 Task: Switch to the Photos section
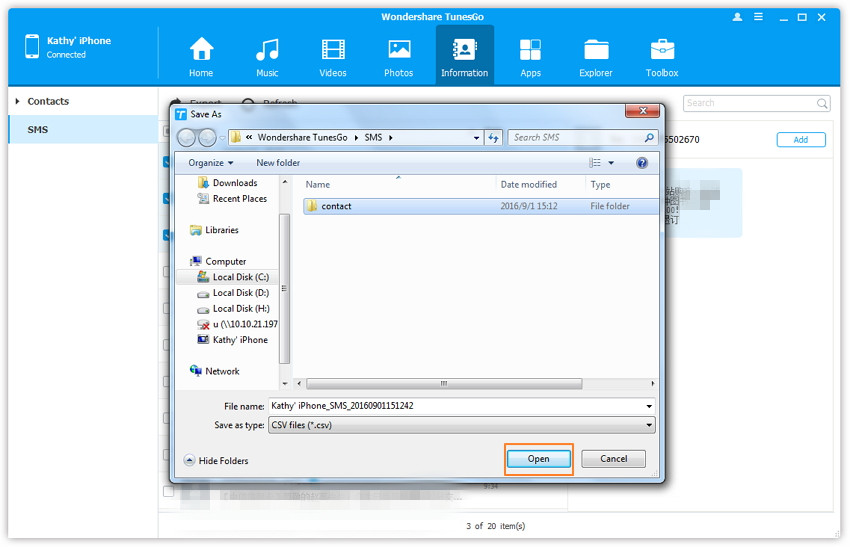(399, 56)
